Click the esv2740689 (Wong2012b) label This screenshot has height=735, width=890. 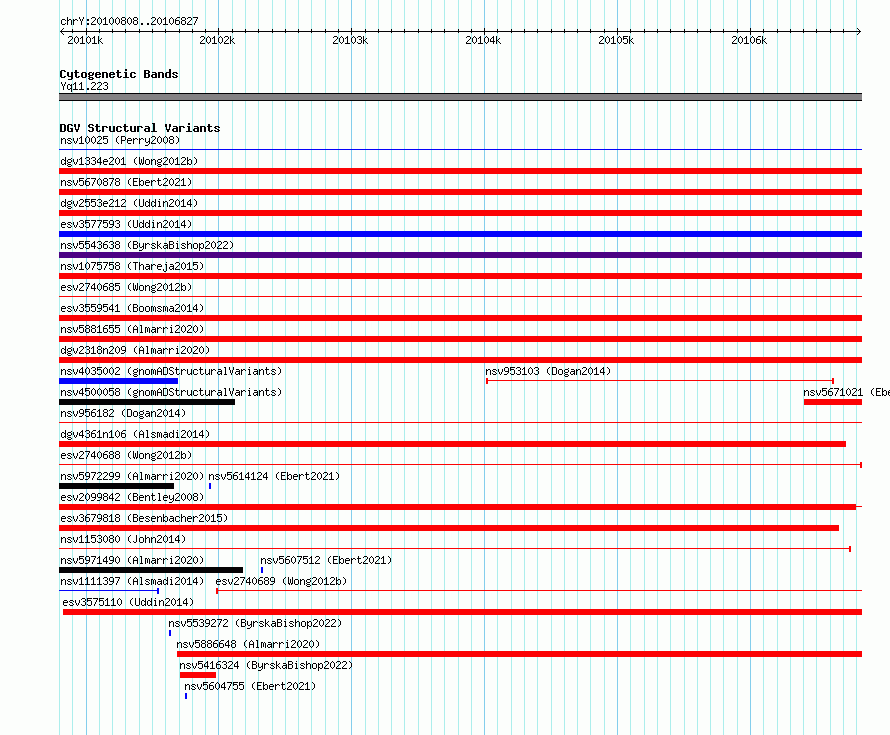point(281,581)
